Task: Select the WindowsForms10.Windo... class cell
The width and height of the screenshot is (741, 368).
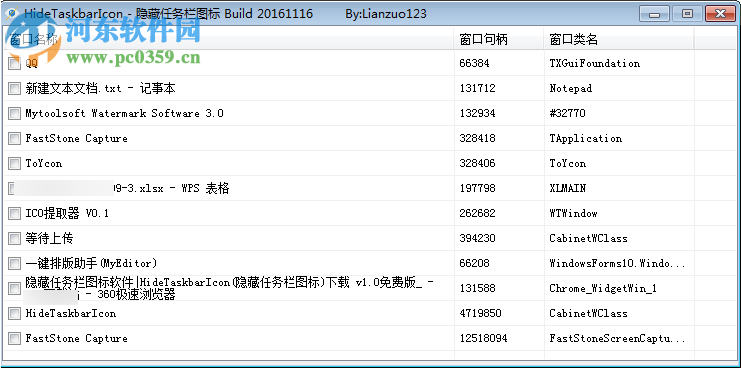Action: pos(617,264)
